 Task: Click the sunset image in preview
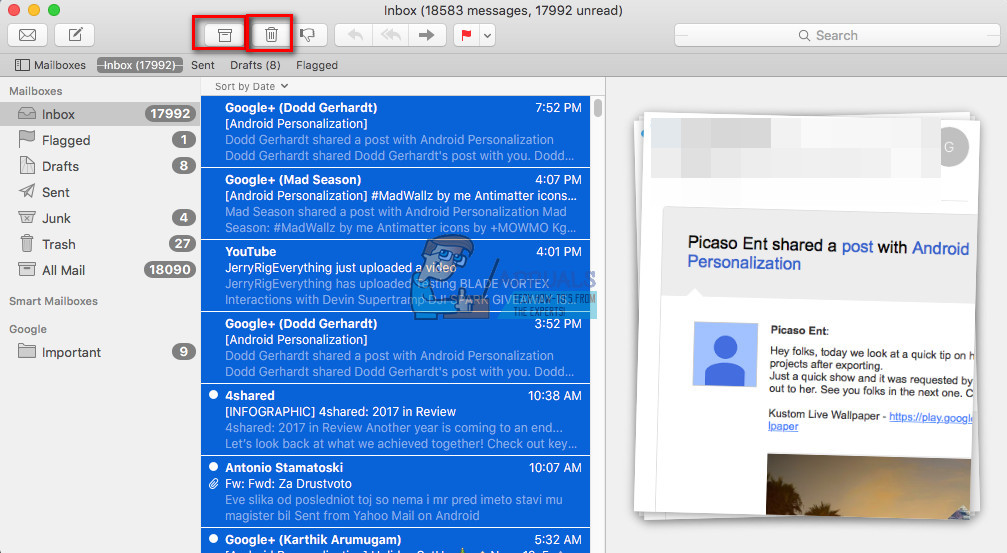coord(869,485)
